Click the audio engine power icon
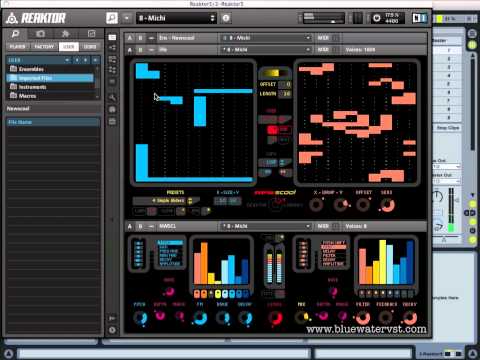The image size is (480, 360). coord(376,18)
